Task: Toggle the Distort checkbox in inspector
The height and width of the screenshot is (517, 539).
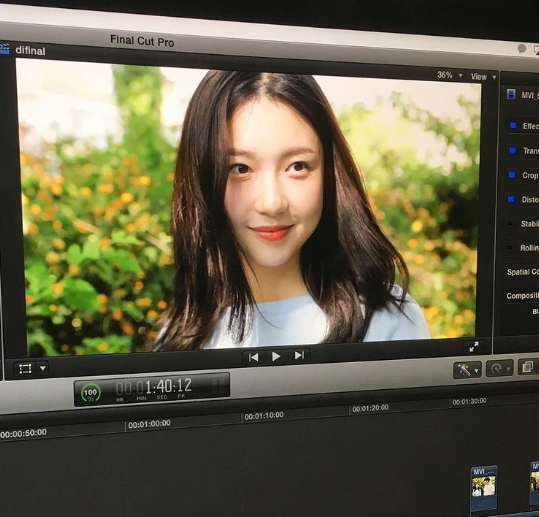Action: 511,199
